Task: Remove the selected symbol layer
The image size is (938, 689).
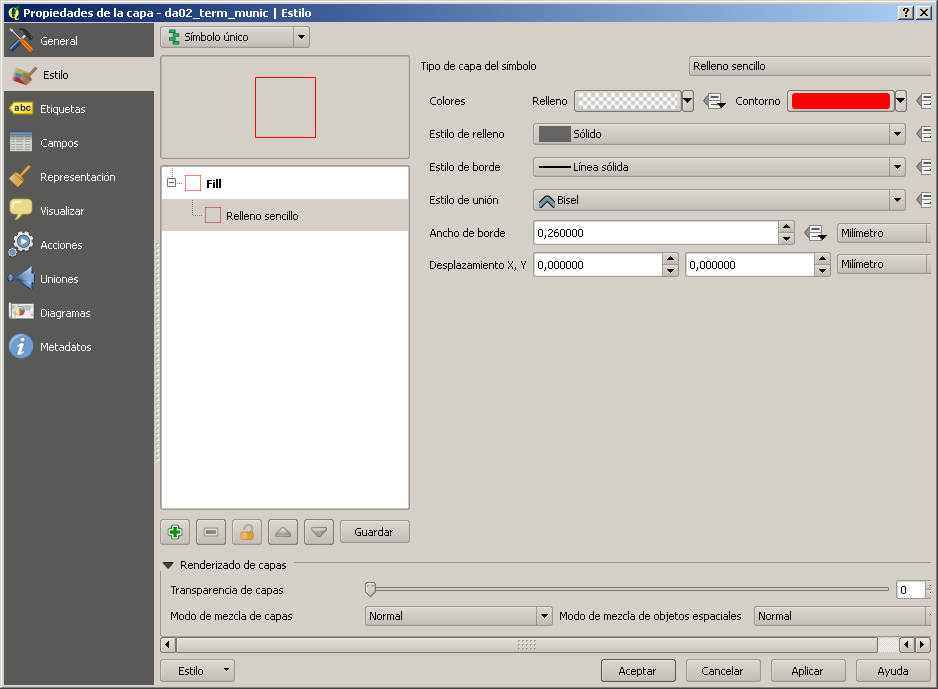Action: (211, 532)
